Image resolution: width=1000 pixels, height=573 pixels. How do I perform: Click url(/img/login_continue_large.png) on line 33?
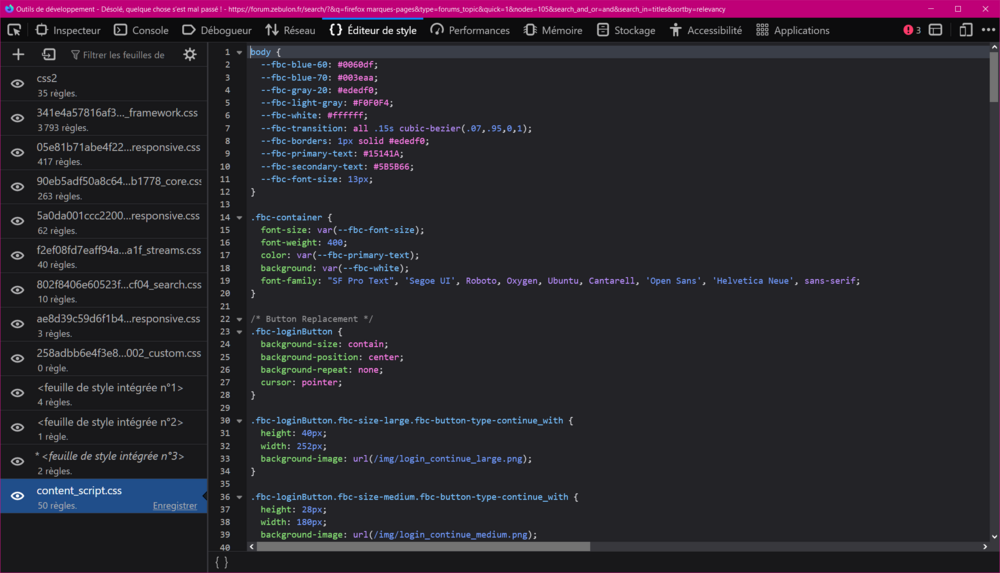[x=439, y=459]
